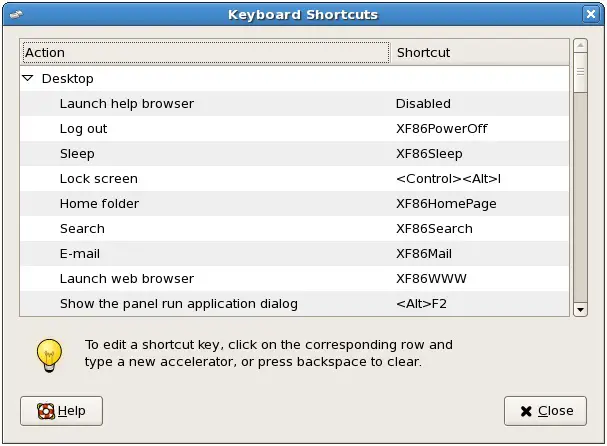The height and width of the screenshot is (446, 607).
Task: Click the X icon on Close button
Action: pyautogui.click(x=525, y=411)
